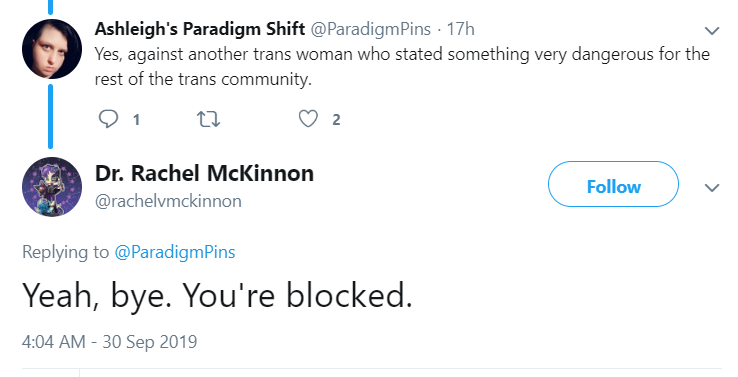The width and height of the screenshot is (738, 377).
Task: Open the 17h timestamp link
Action: tap(460, 29)
